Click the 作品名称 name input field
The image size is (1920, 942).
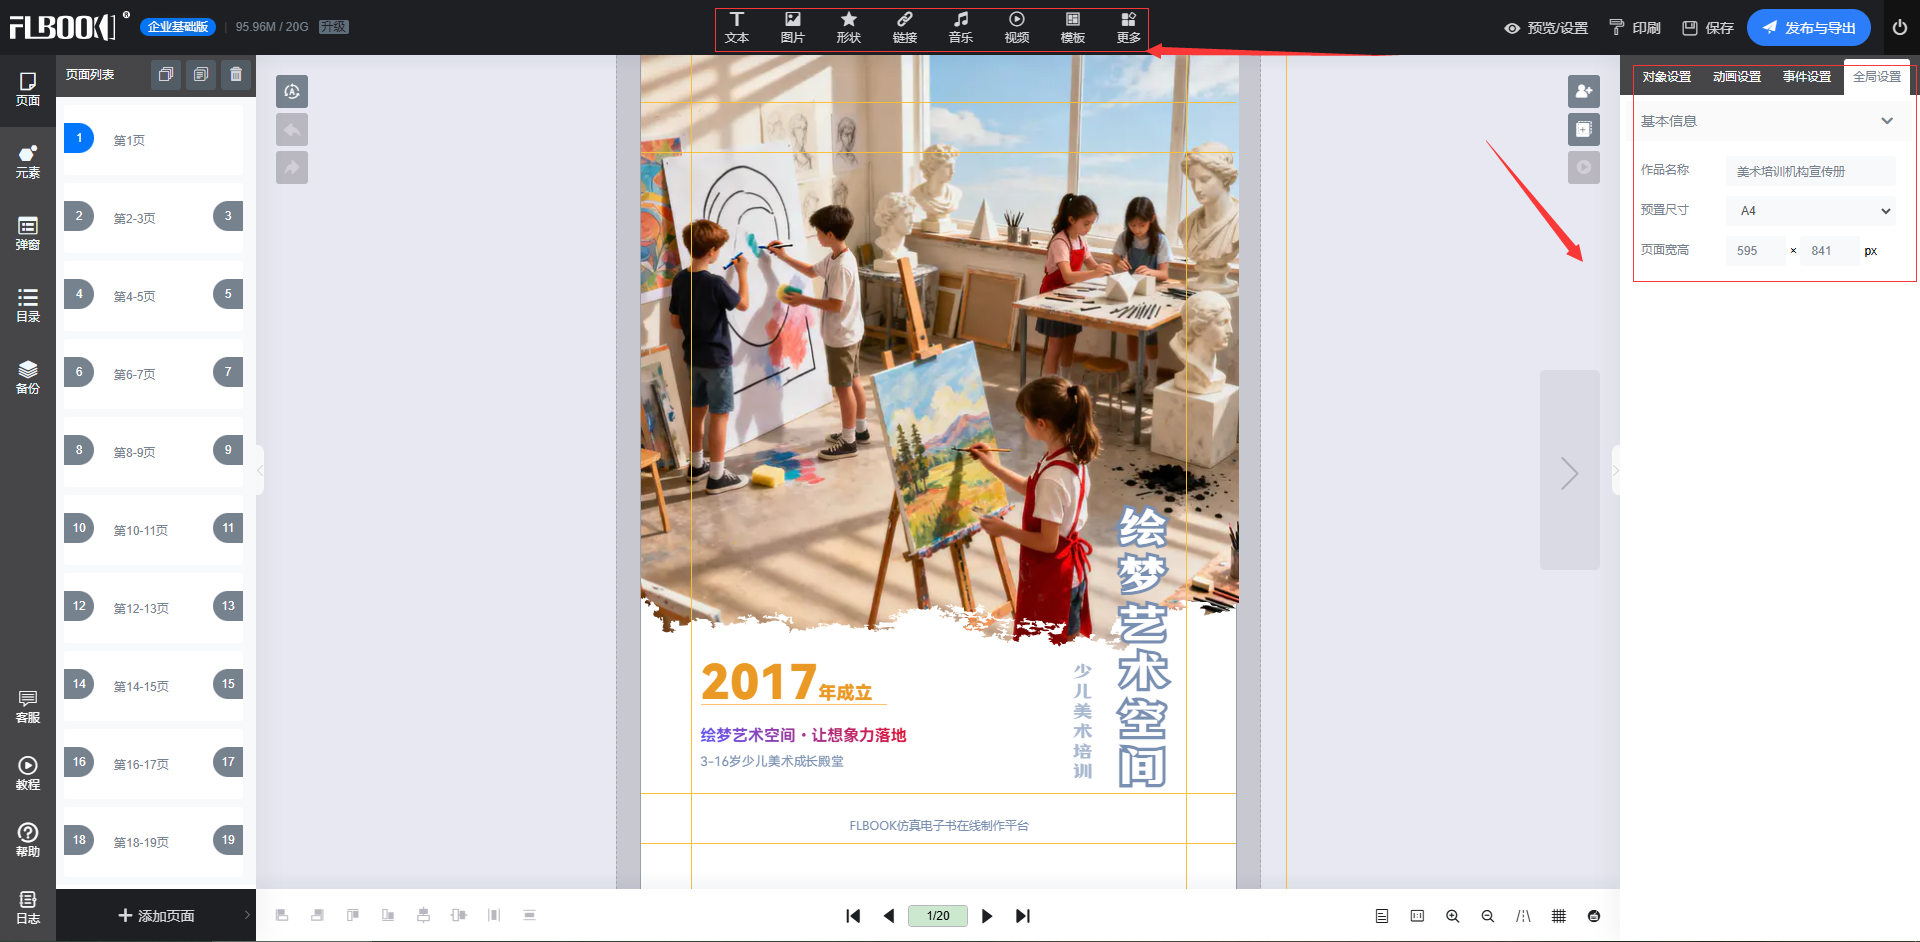1810,171
